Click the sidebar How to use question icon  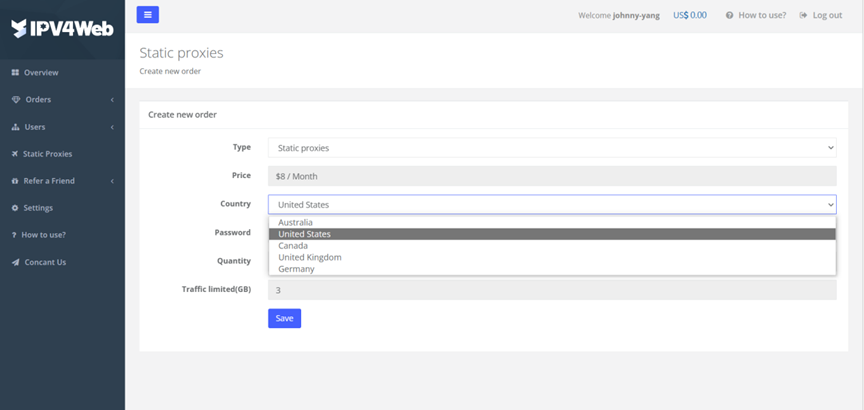tap(14, 235)
